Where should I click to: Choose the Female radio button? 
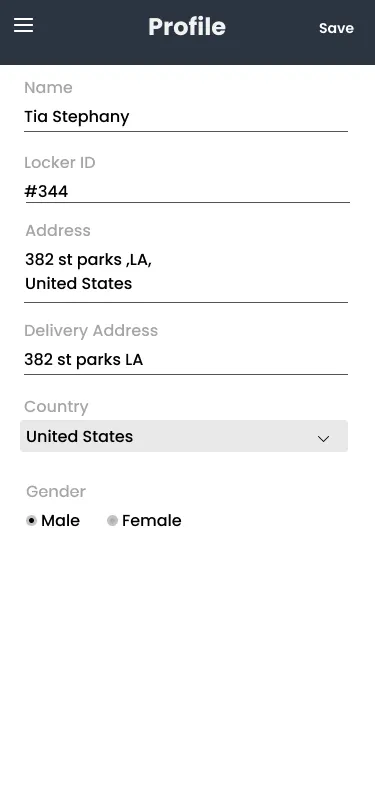112,520
